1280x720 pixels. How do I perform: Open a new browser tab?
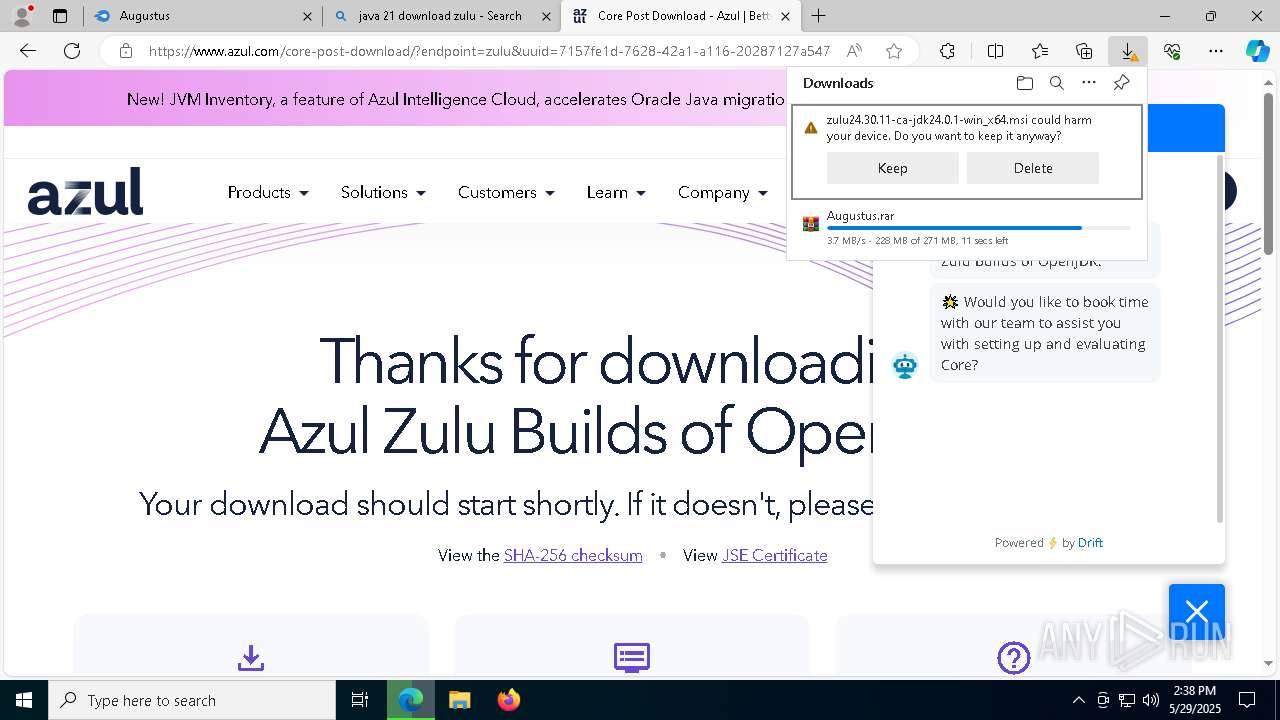819,16
